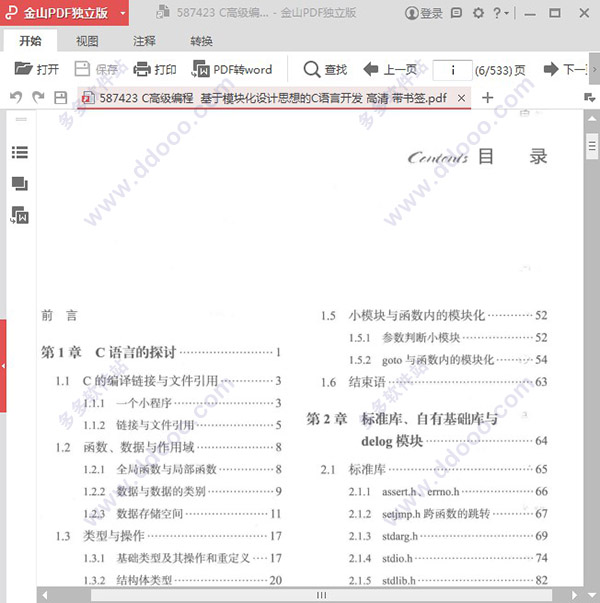Click entry 2.1.3 stdarg.h
Screen dimensions: 600x603
[x=448, y=536]
